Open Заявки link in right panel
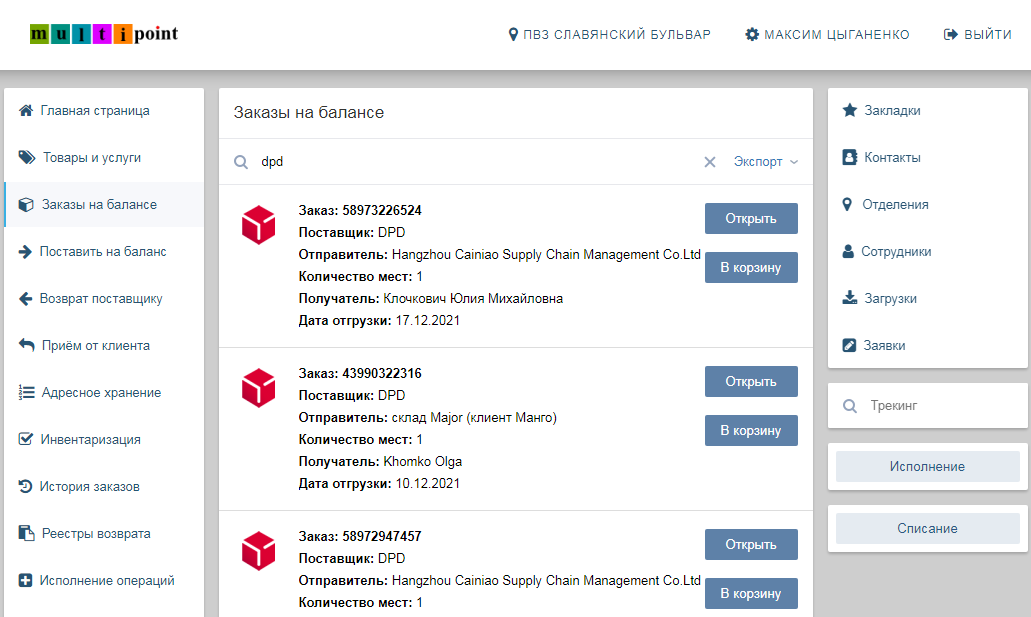This screenshot has width=1031, height=617. click(927, 345)
